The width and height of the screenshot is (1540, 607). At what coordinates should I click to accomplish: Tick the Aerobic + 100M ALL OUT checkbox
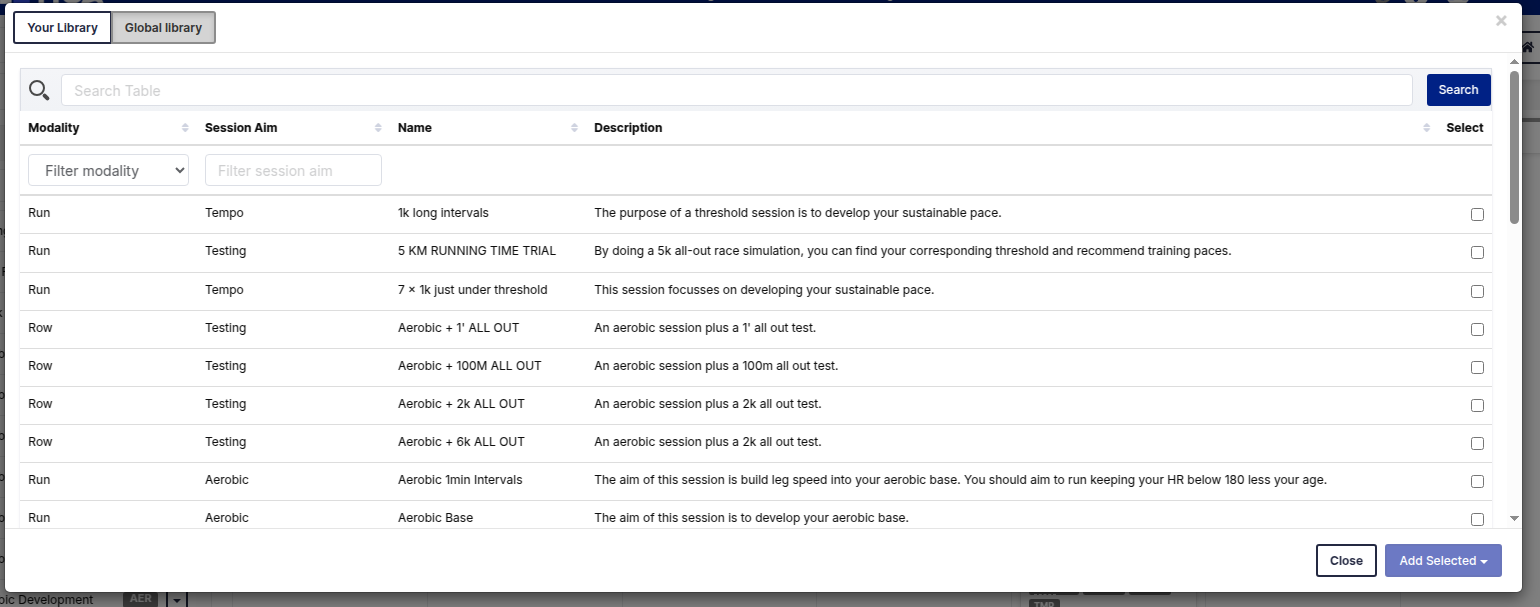click(1477, 367)
